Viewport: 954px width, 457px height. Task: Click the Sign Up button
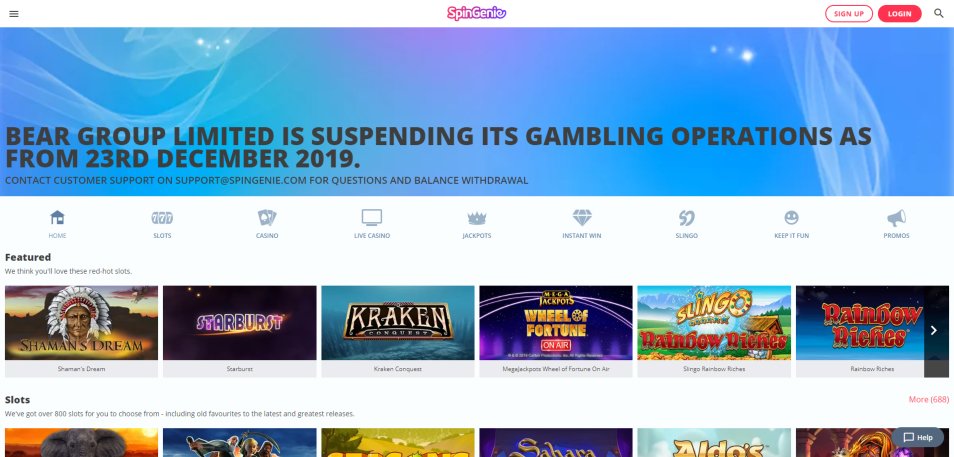pos(849,13)
